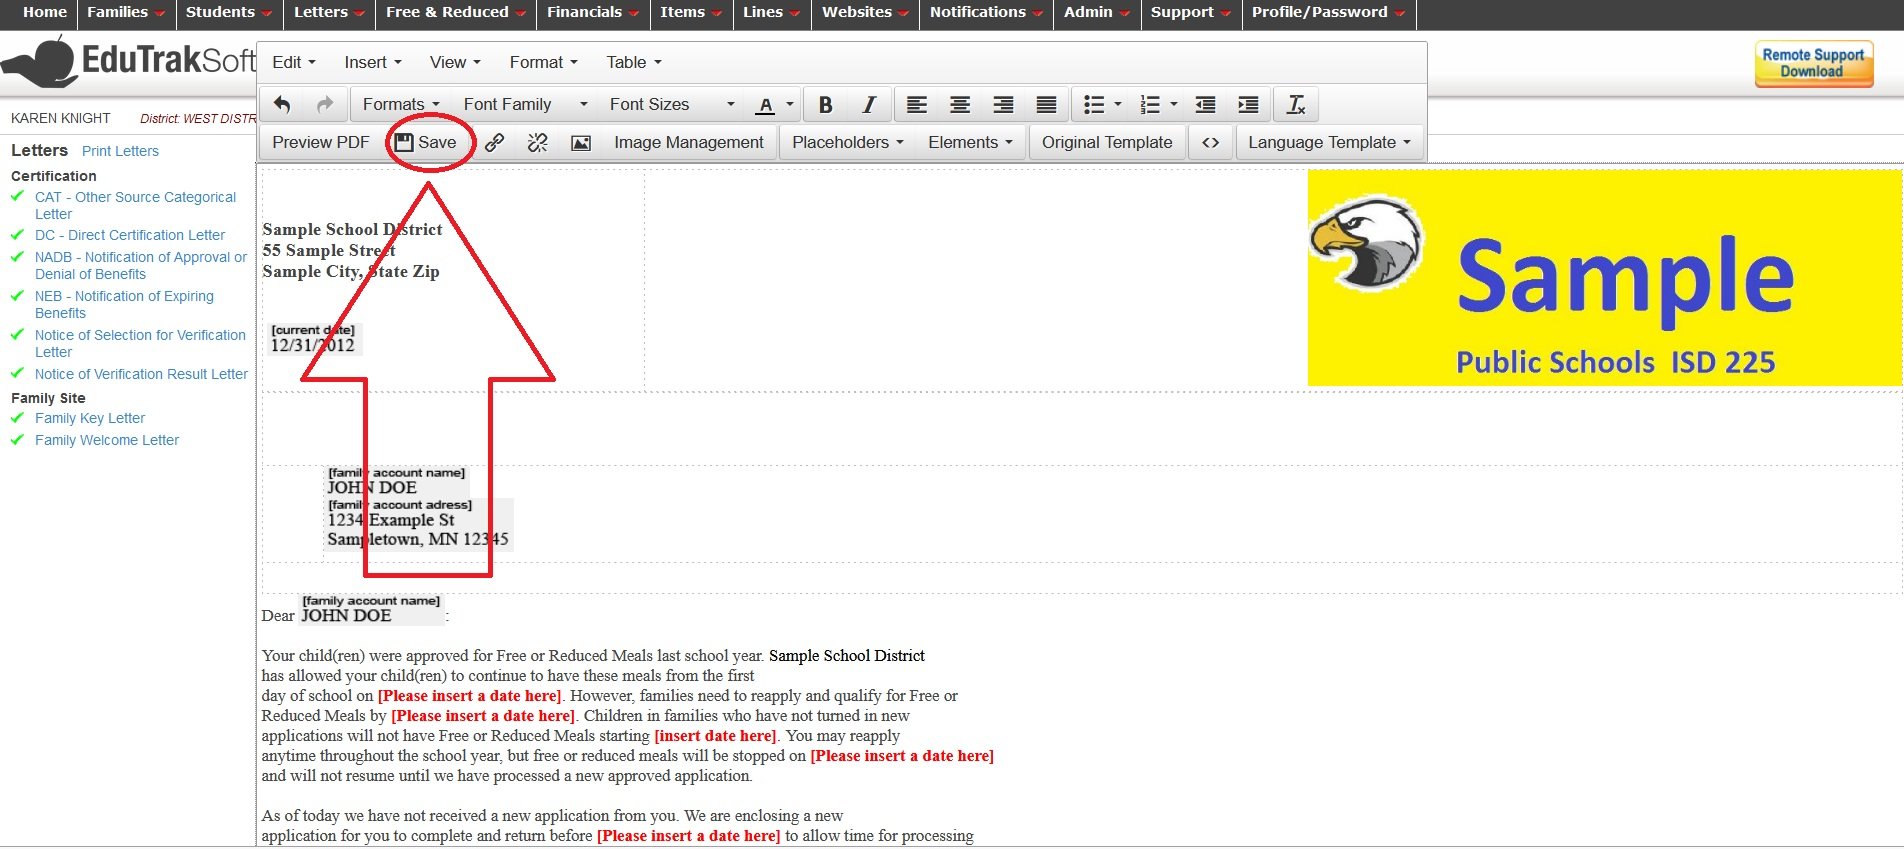Center-align the selected text
Screen dimensions: 1904x849
point(959,105)
